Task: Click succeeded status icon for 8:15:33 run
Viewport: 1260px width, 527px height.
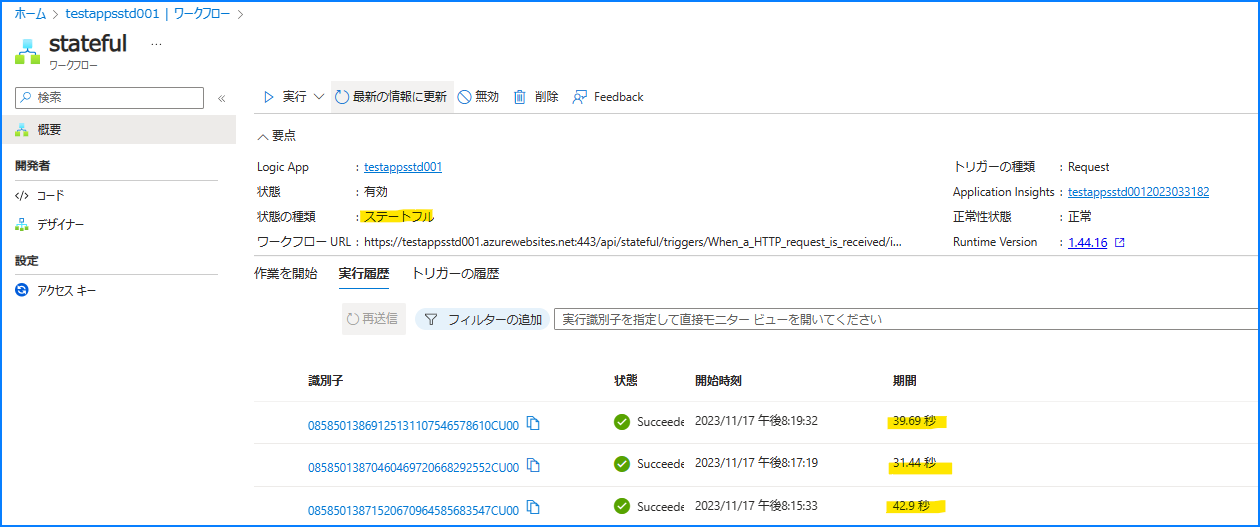Action: click(x=622, y=507)
